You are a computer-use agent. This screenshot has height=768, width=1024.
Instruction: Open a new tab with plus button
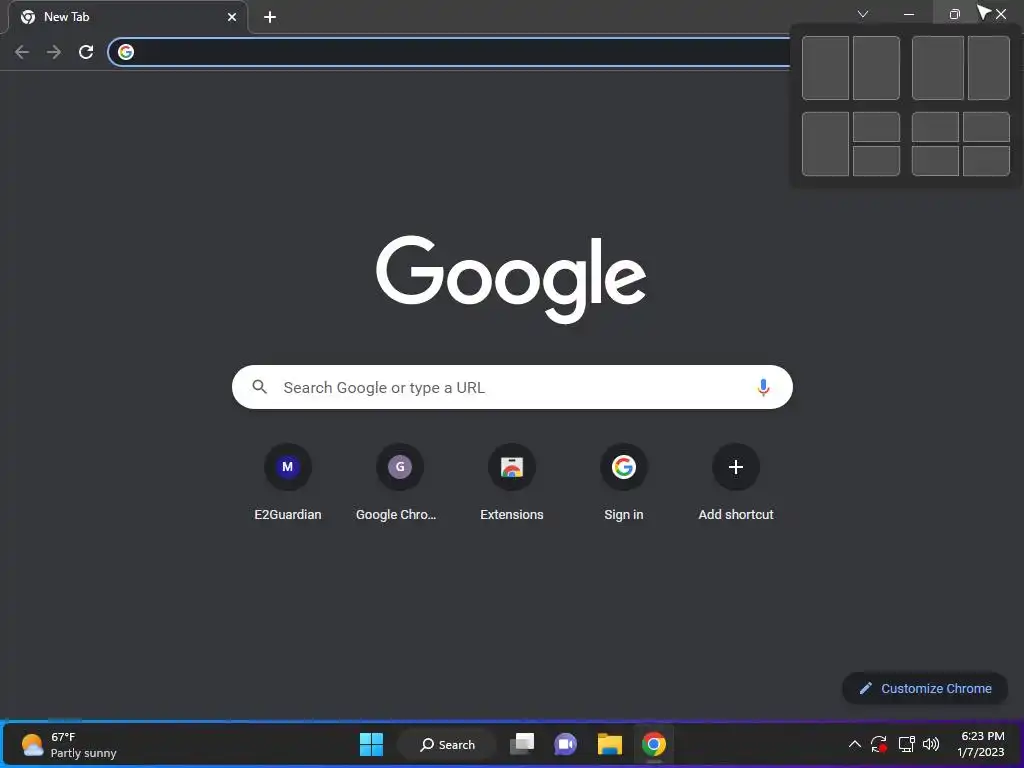[270, 17]
